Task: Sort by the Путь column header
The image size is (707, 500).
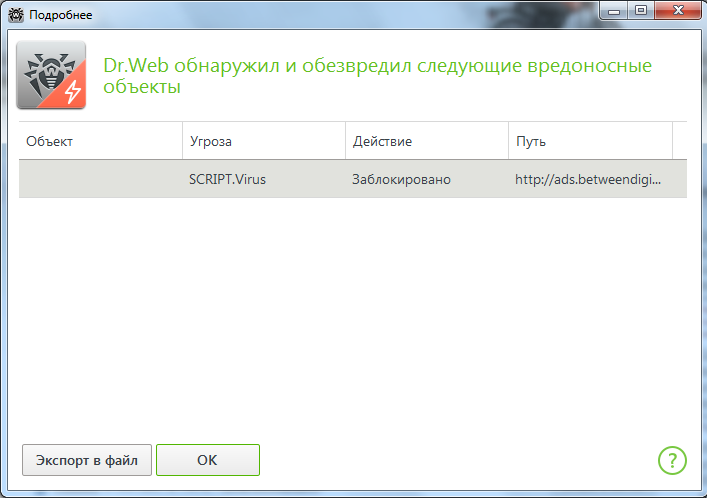Action: (x=591, y=141)
